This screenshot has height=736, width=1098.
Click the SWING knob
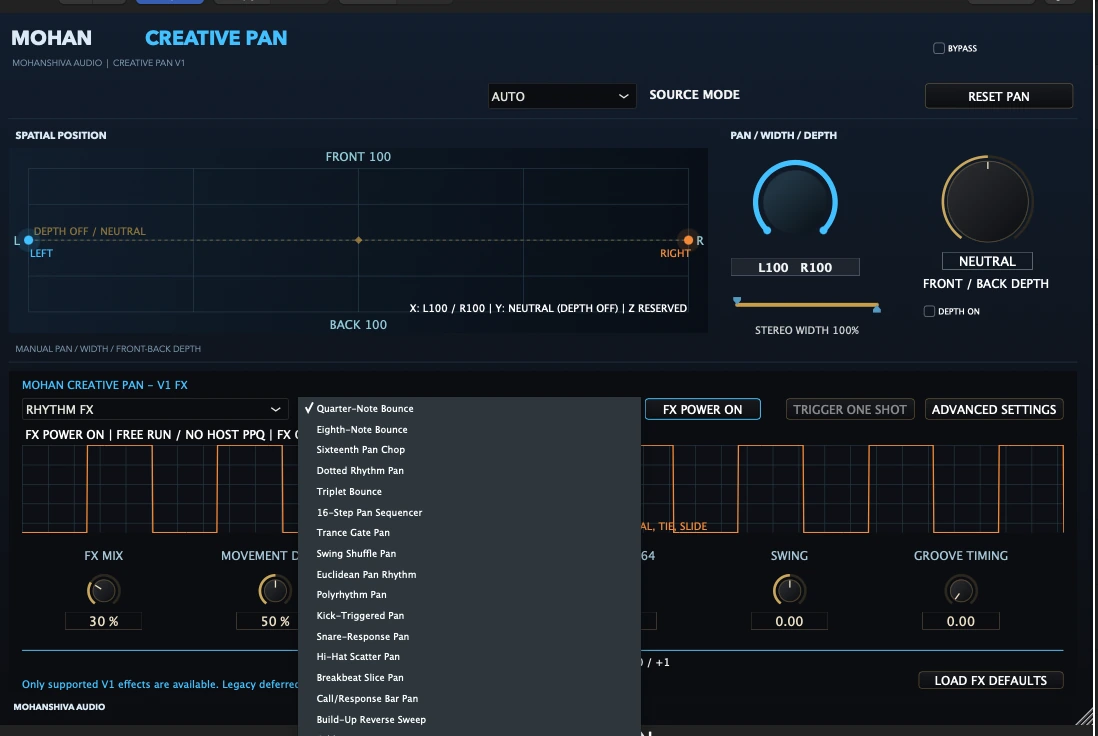(789, 591)
